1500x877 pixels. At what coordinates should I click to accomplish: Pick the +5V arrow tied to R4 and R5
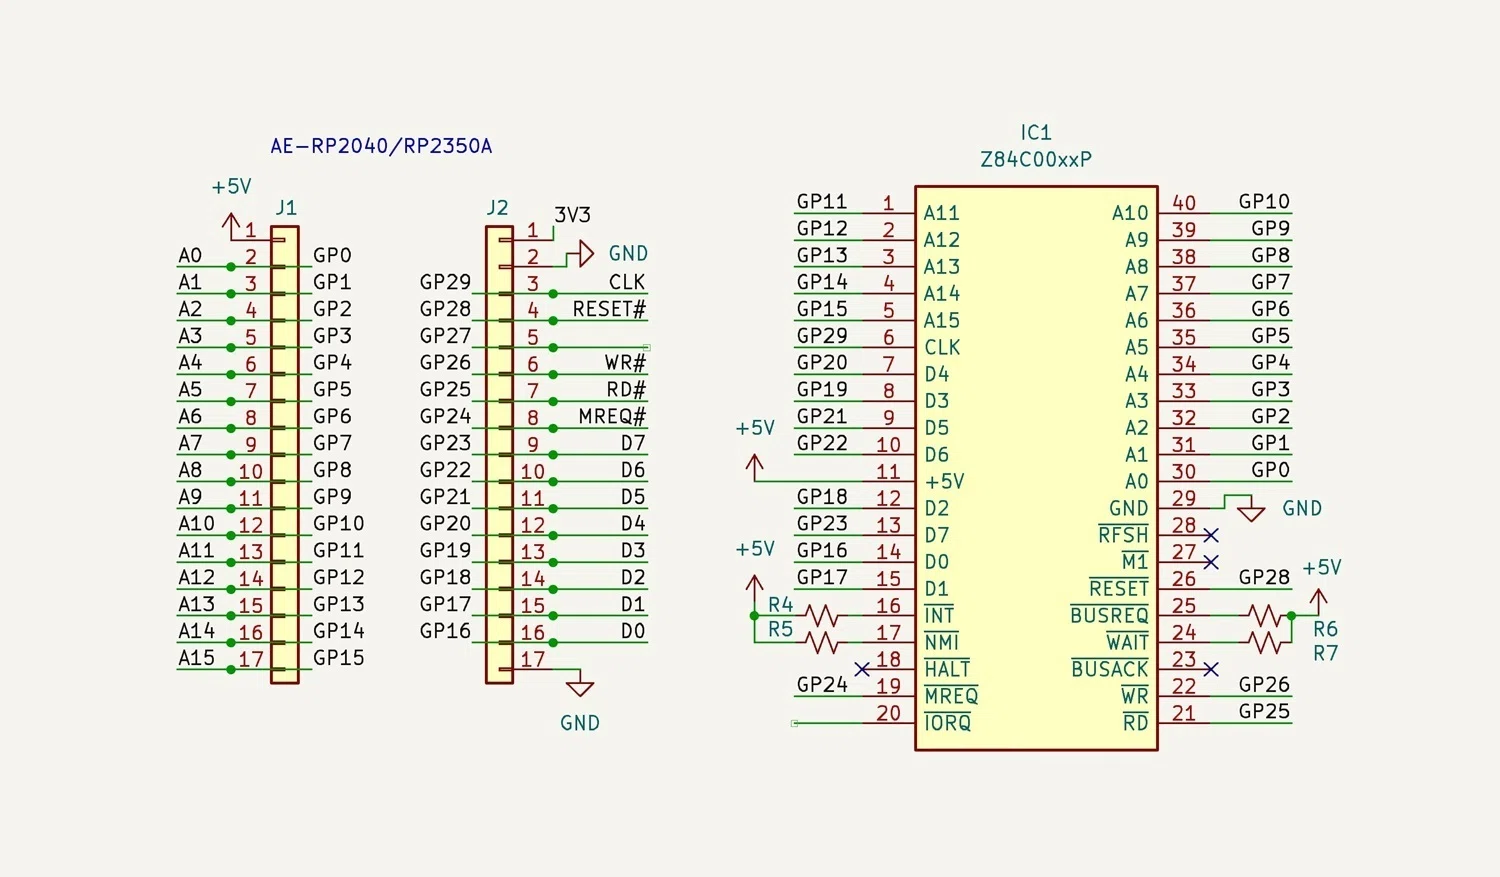coord(755,587)
